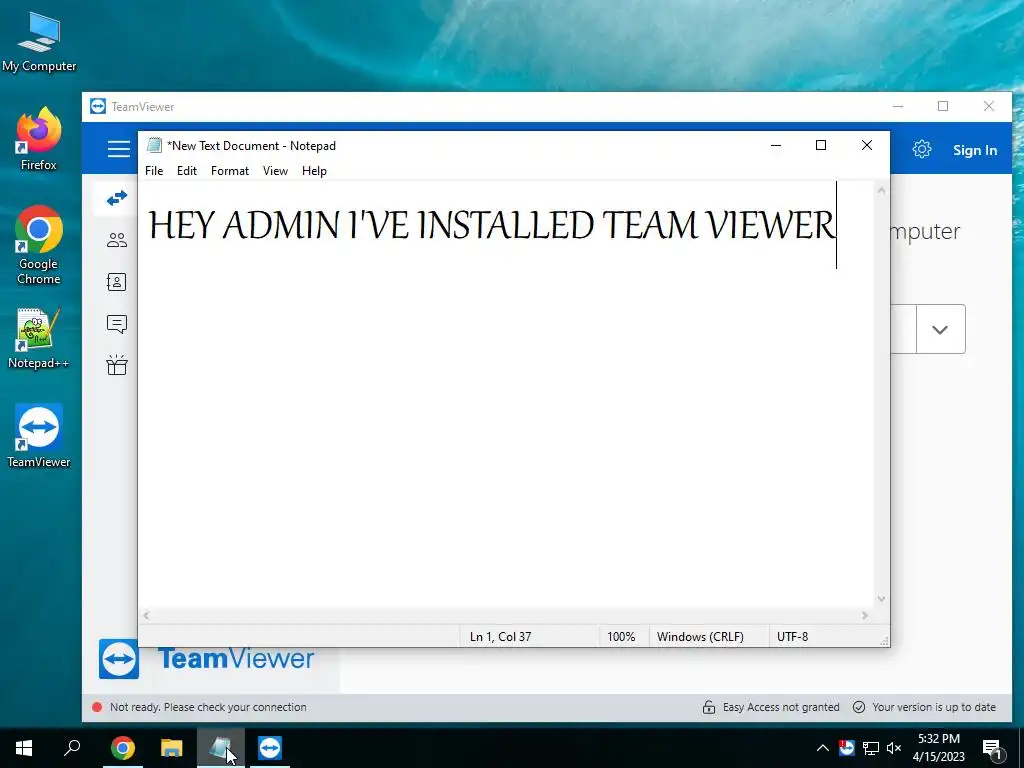Open TeamViewer hamburger menu
Screen dimensions: 1024x768
tap(119, 149)
